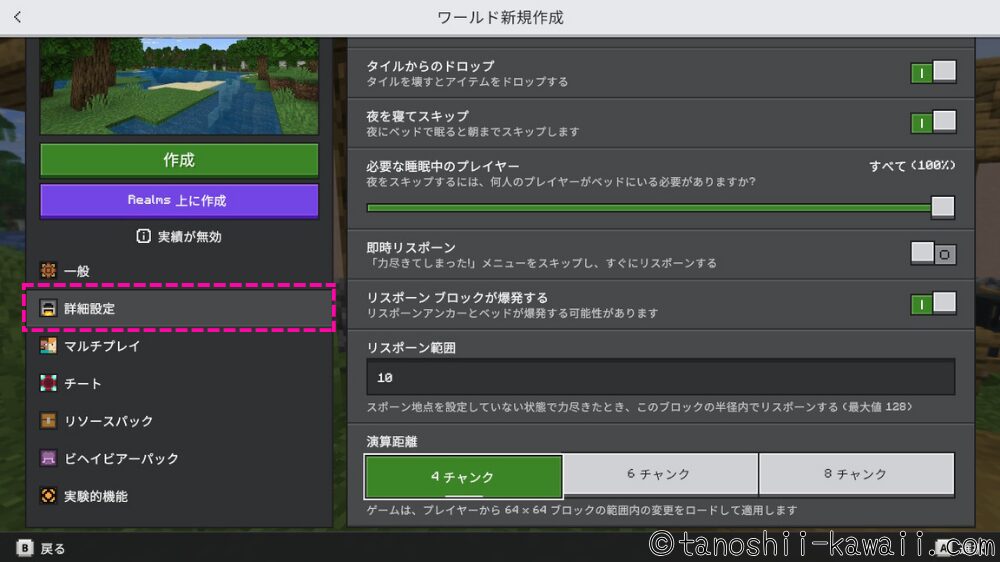This screenshot has height=562, width=1000.
Task: Toggle 夜を寝てスキップ switch
Action: pyautogui.click(x=933, y=122)
